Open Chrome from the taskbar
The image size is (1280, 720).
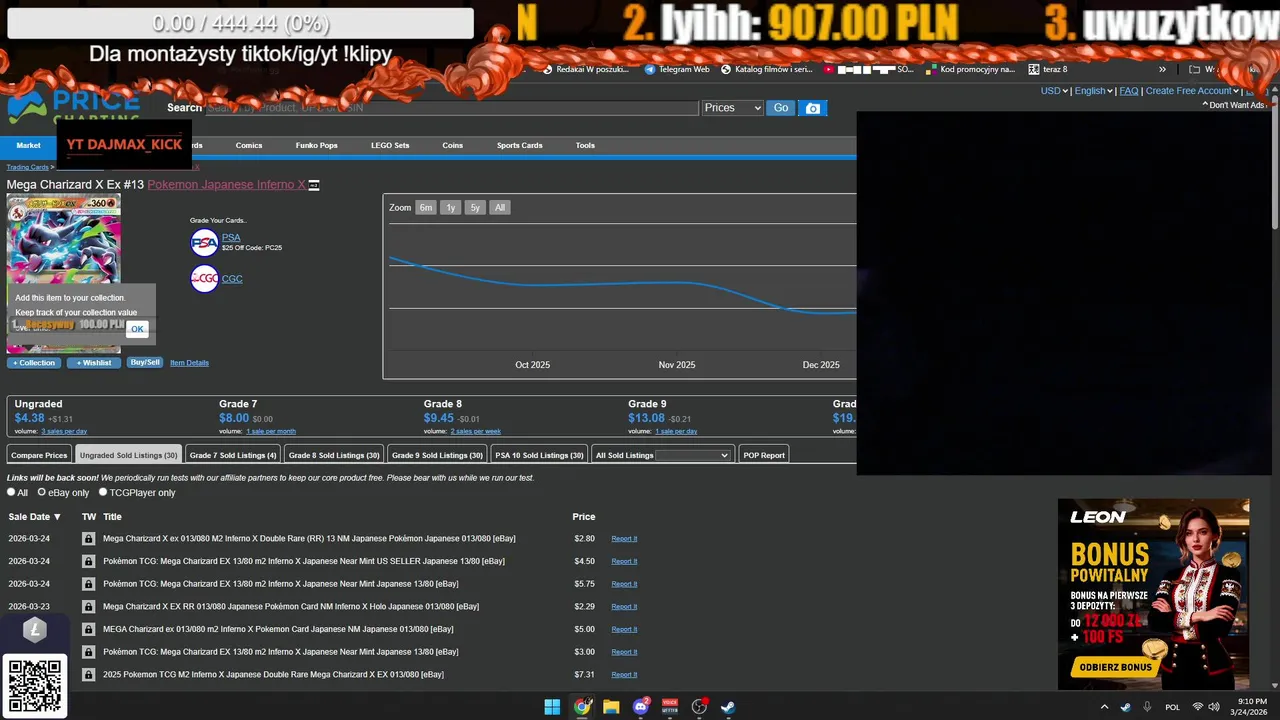pyautogui.click(x=582, y=707)
